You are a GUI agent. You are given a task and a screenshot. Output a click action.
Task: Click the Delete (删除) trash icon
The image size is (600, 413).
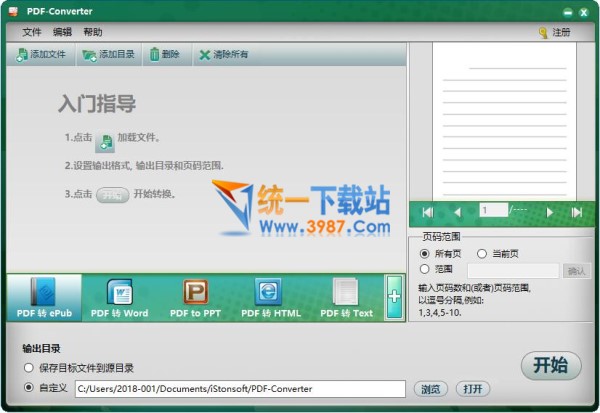[x=154, y=54]
